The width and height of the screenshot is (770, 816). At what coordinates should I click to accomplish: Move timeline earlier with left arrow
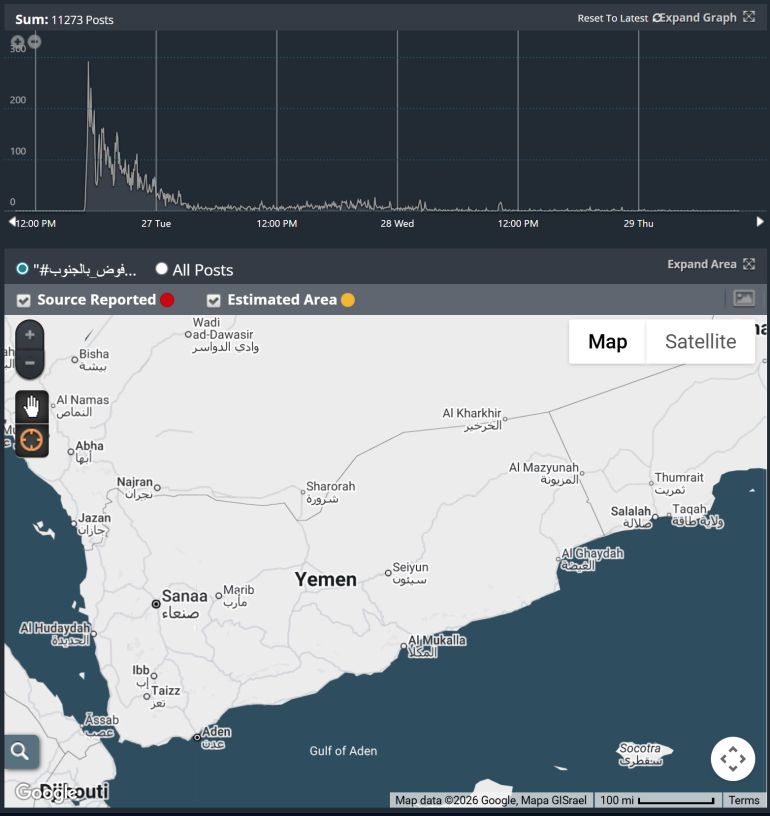(x=12, y=222)
